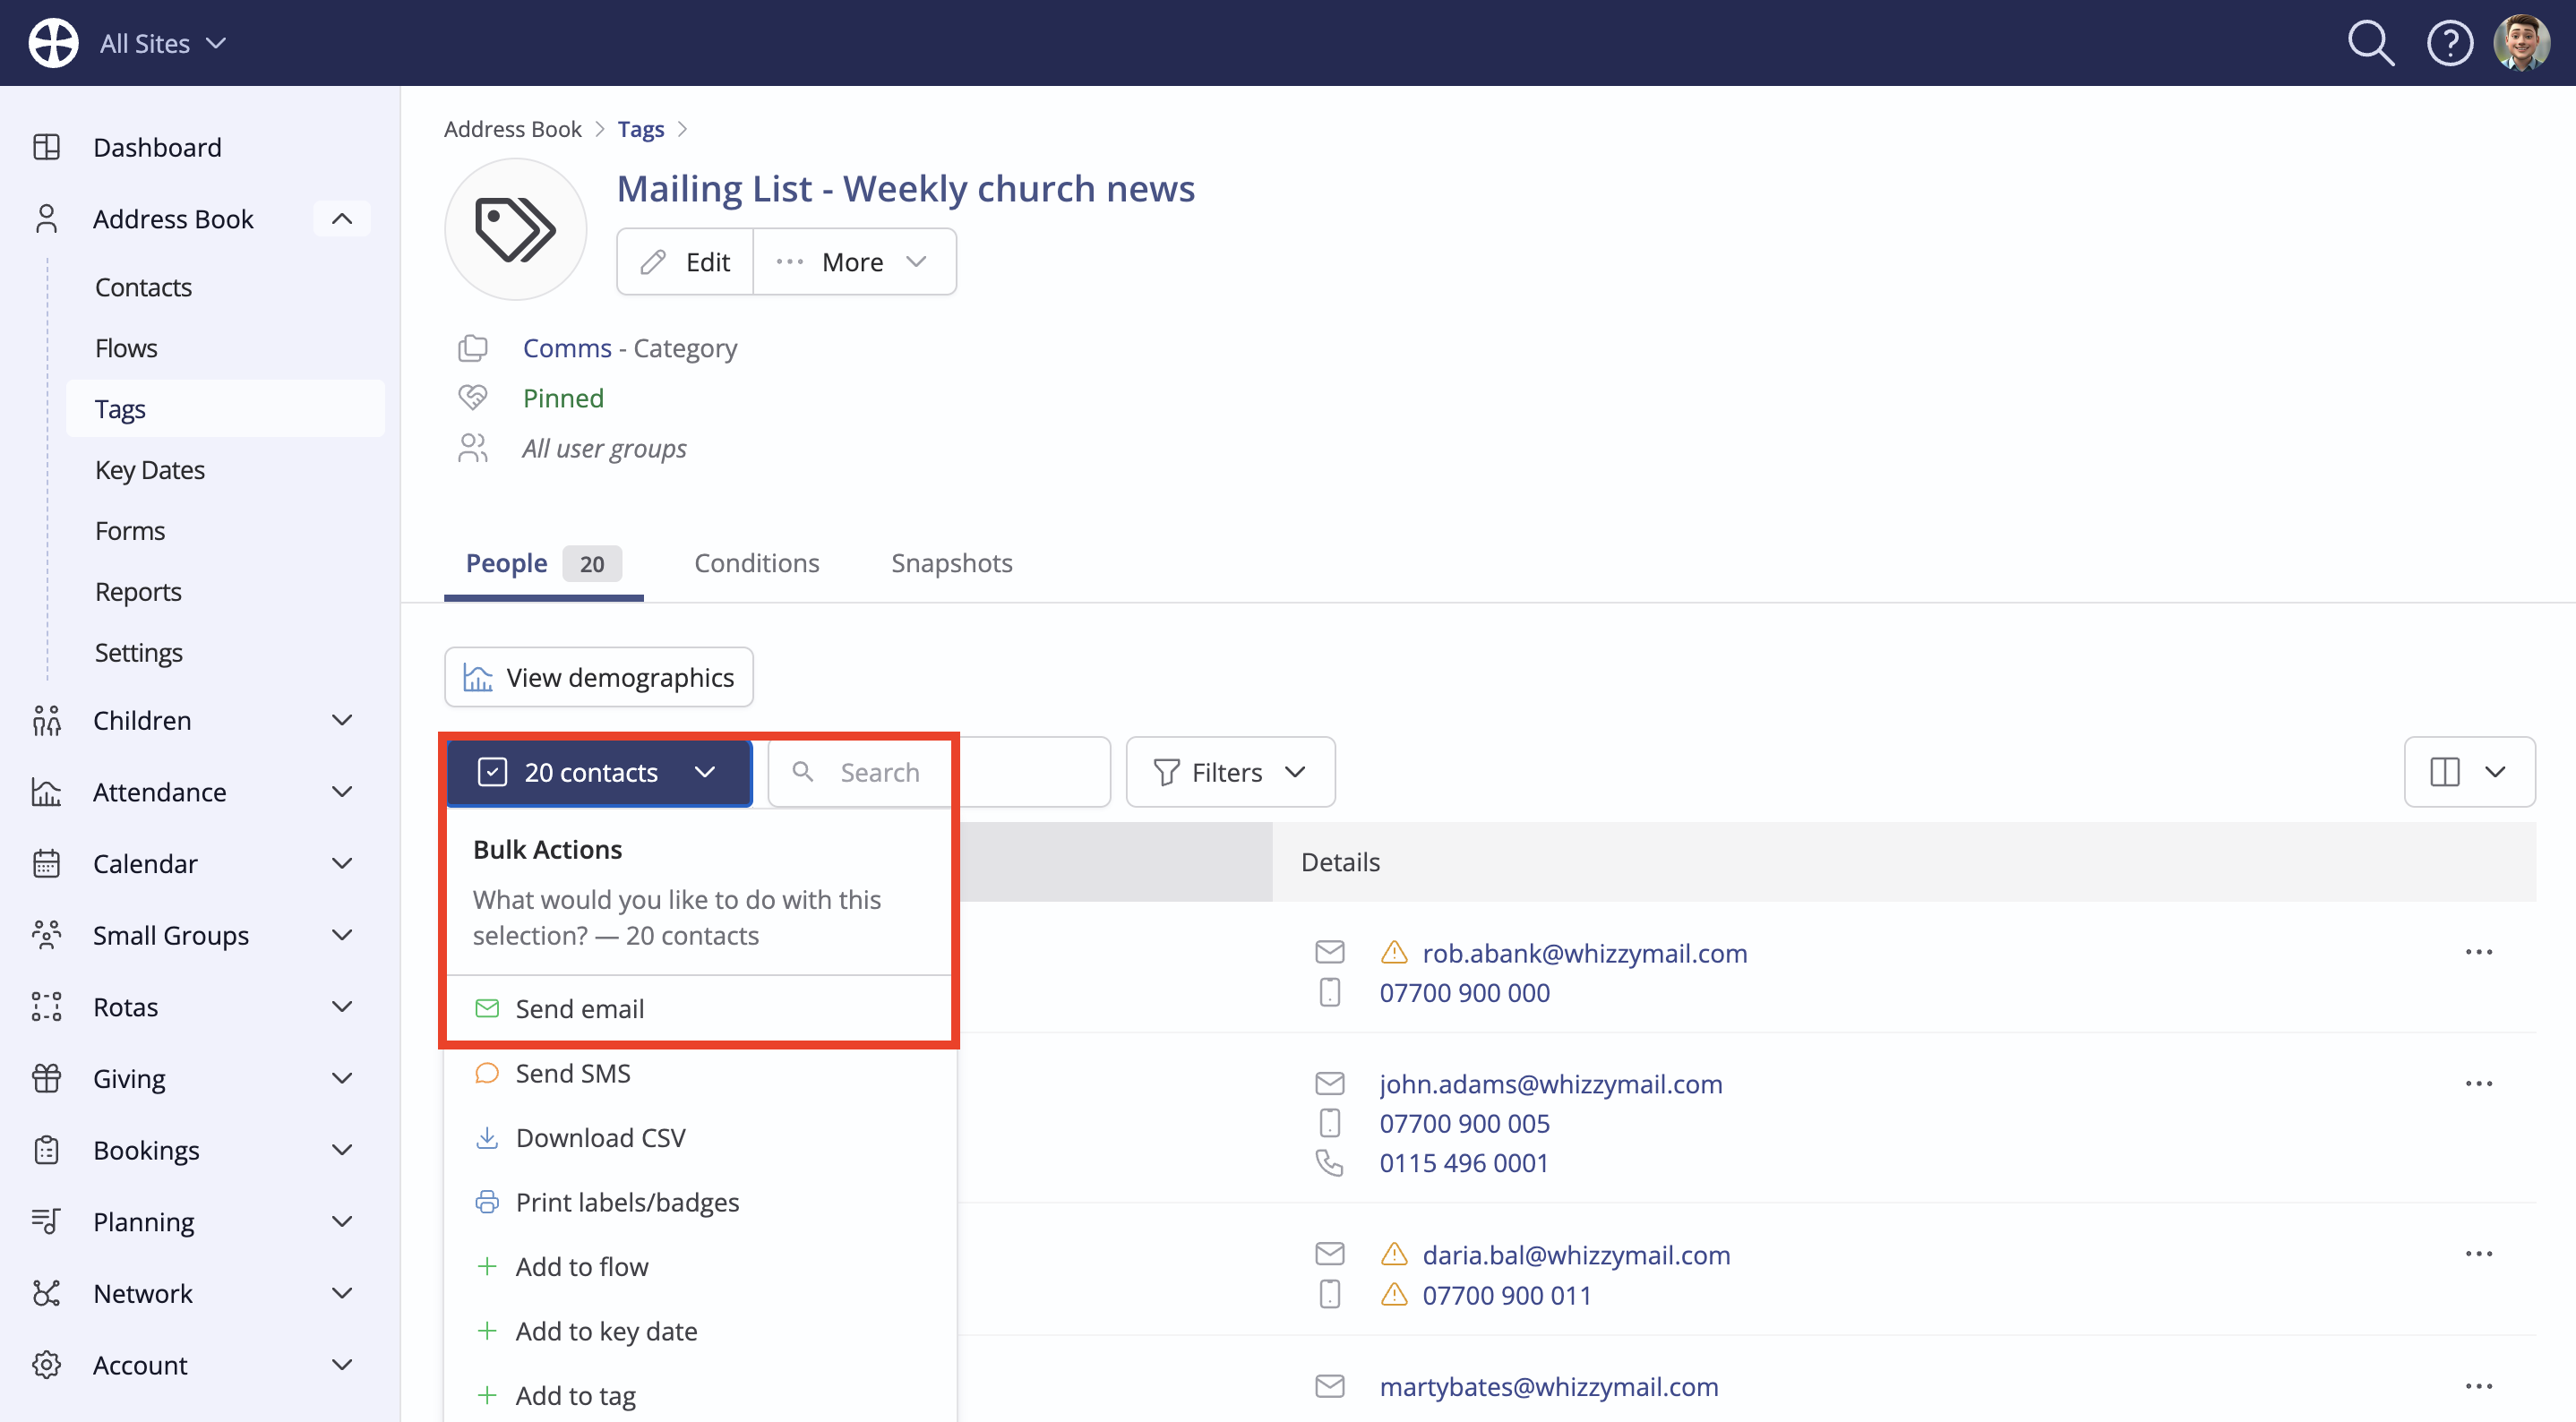Viewport: 2576px width, 1422px height.
Task: Click the Giving gift icon
Action: click(47, 1078)
